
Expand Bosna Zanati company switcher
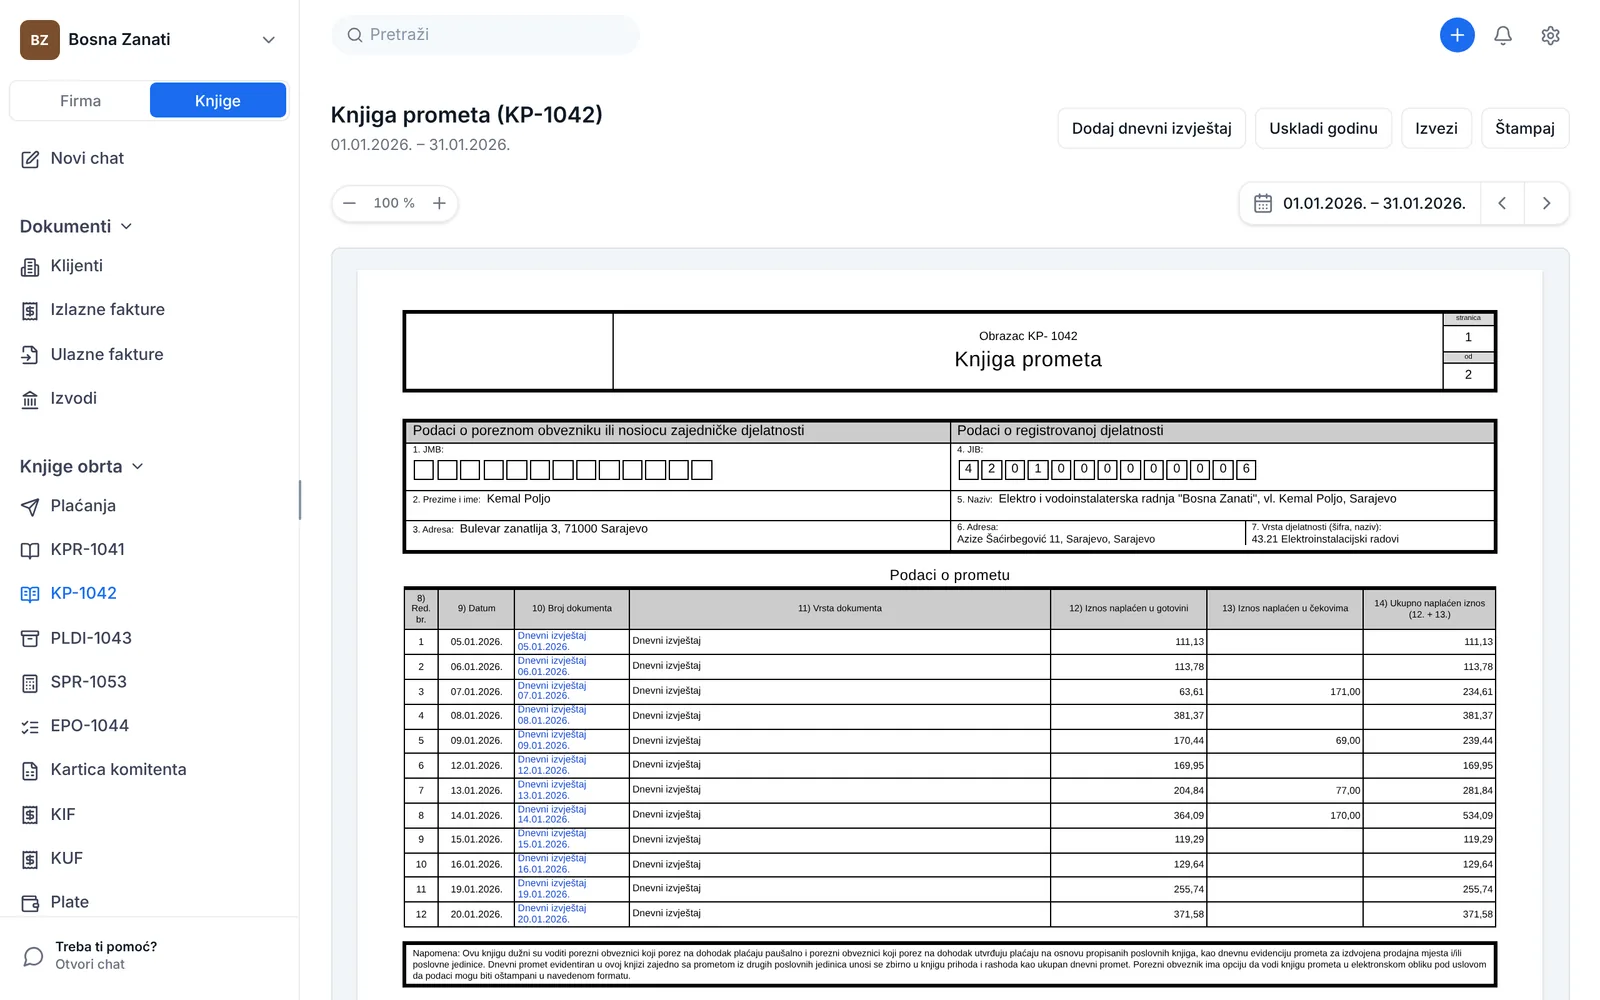click(149, 40)
